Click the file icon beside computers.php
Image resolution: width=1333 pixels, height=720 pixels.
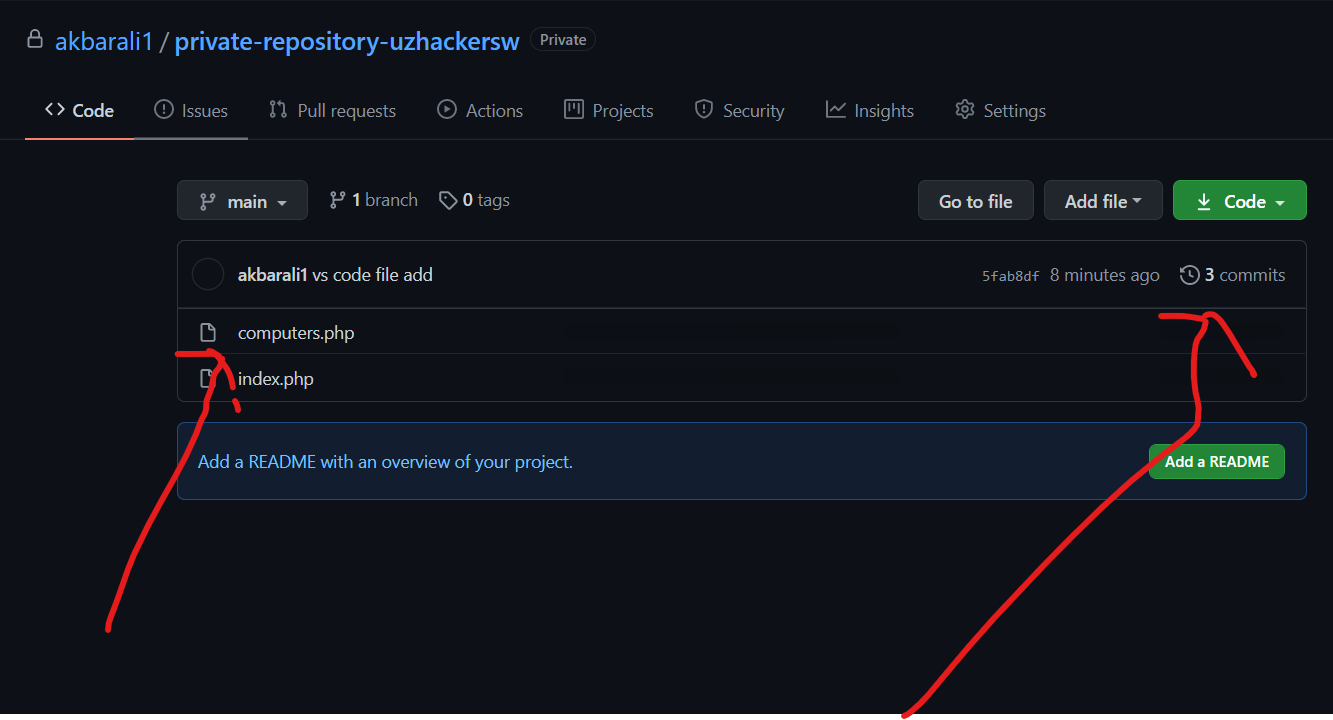click(x=208, y=333)
